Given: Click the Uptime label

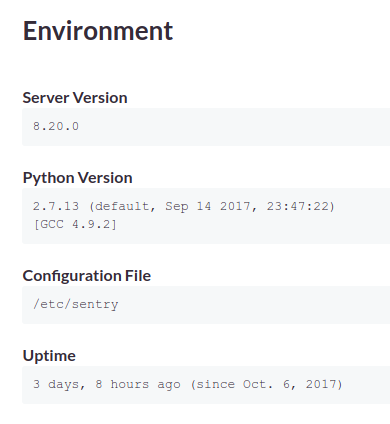Looking at the screenshot, I should click(x=49, y=356).
